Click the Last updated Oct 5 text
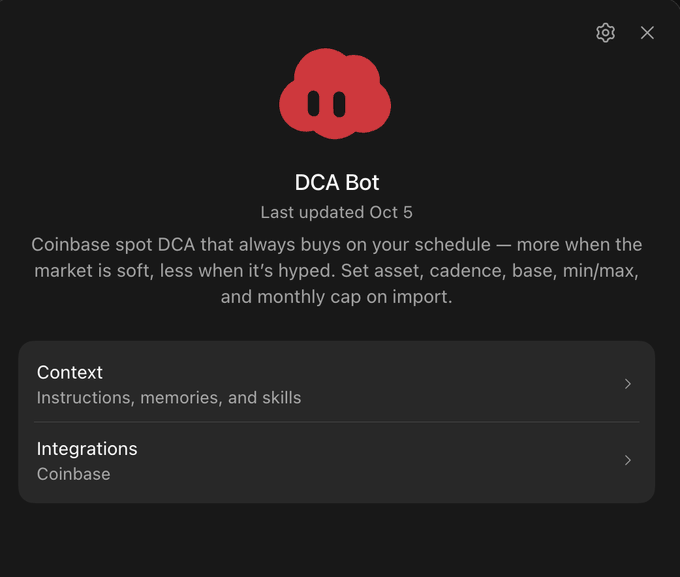 [337, 213]
